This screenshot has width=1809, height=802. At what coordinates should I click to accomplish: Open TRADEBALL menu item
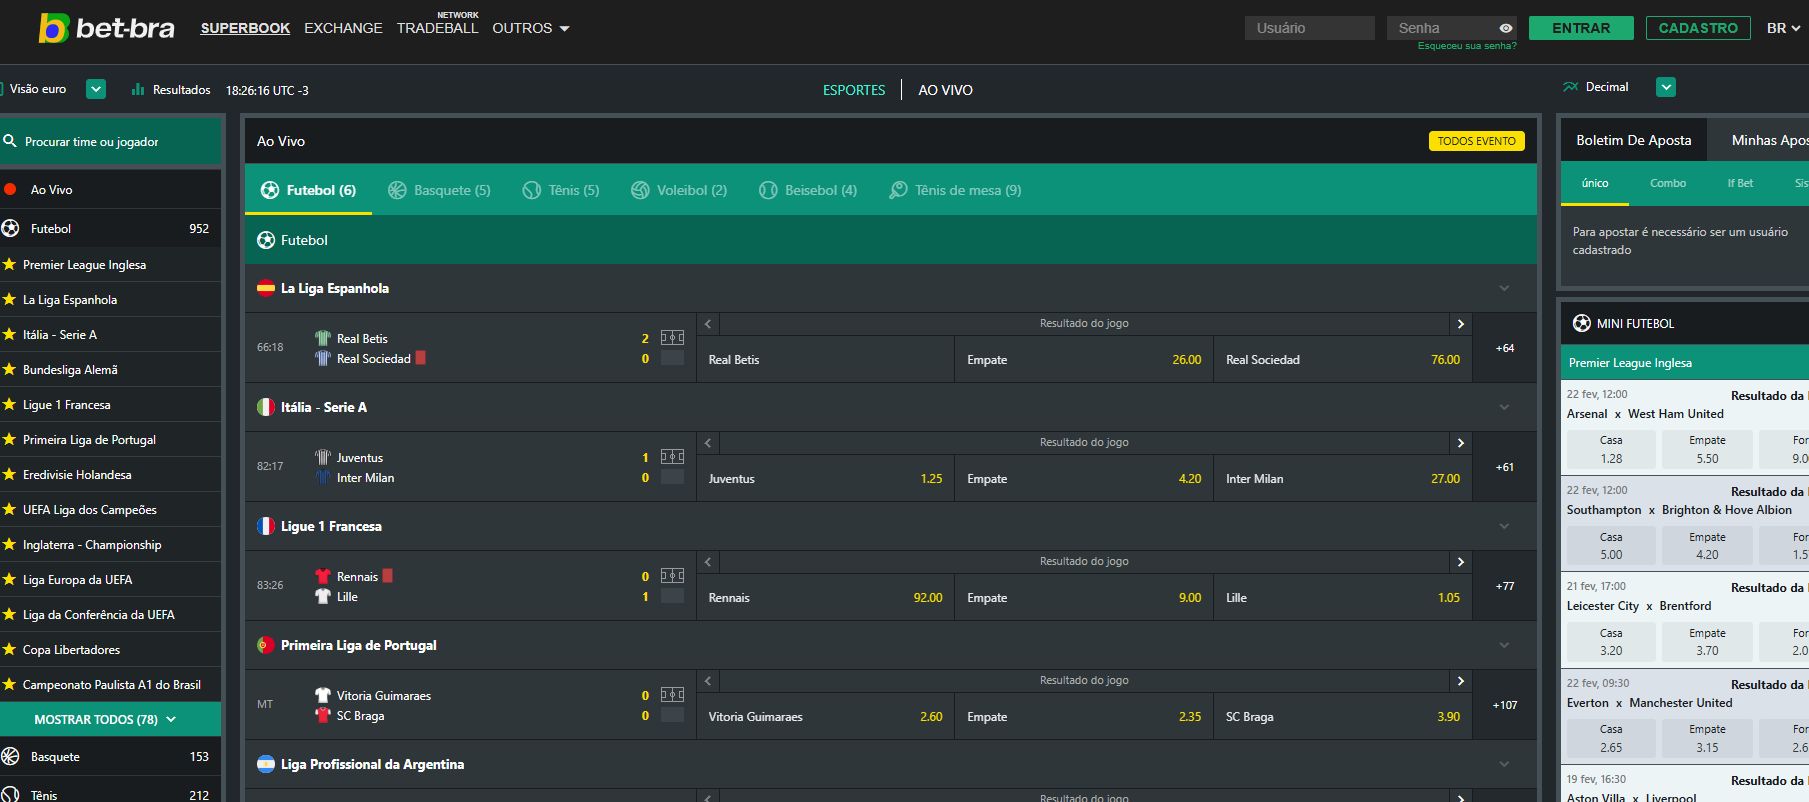[x=437, y=28]
